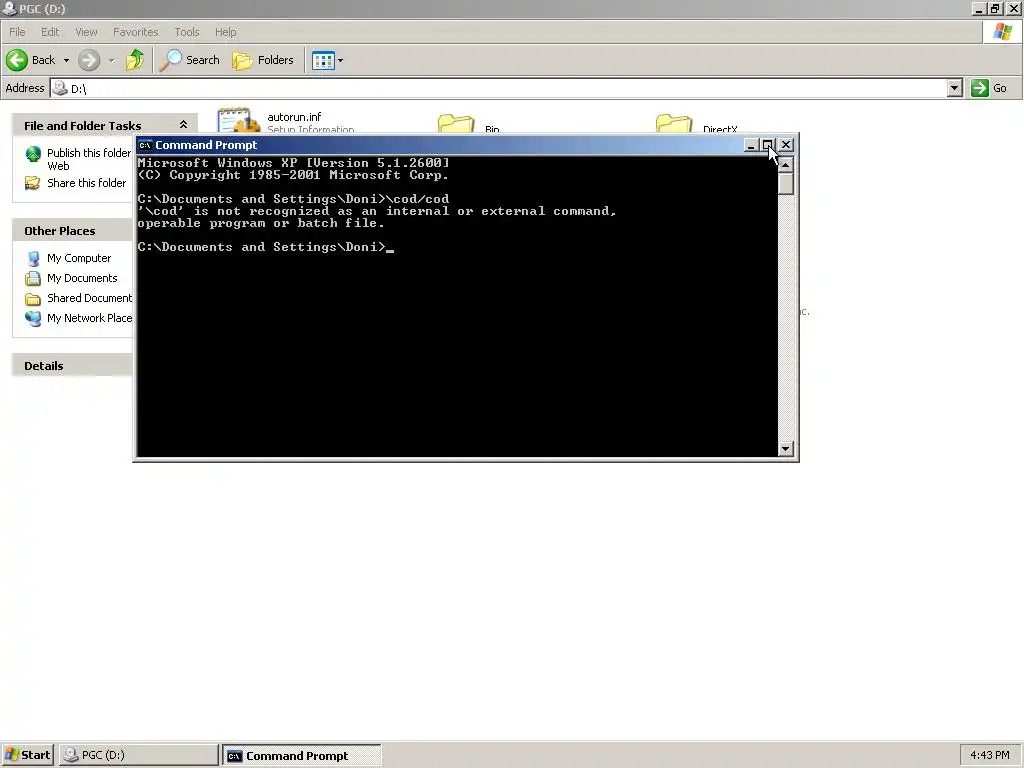This screenshot has height=768, width=1024.
Task: Click the Details panel header
Action: pos(72,366)
